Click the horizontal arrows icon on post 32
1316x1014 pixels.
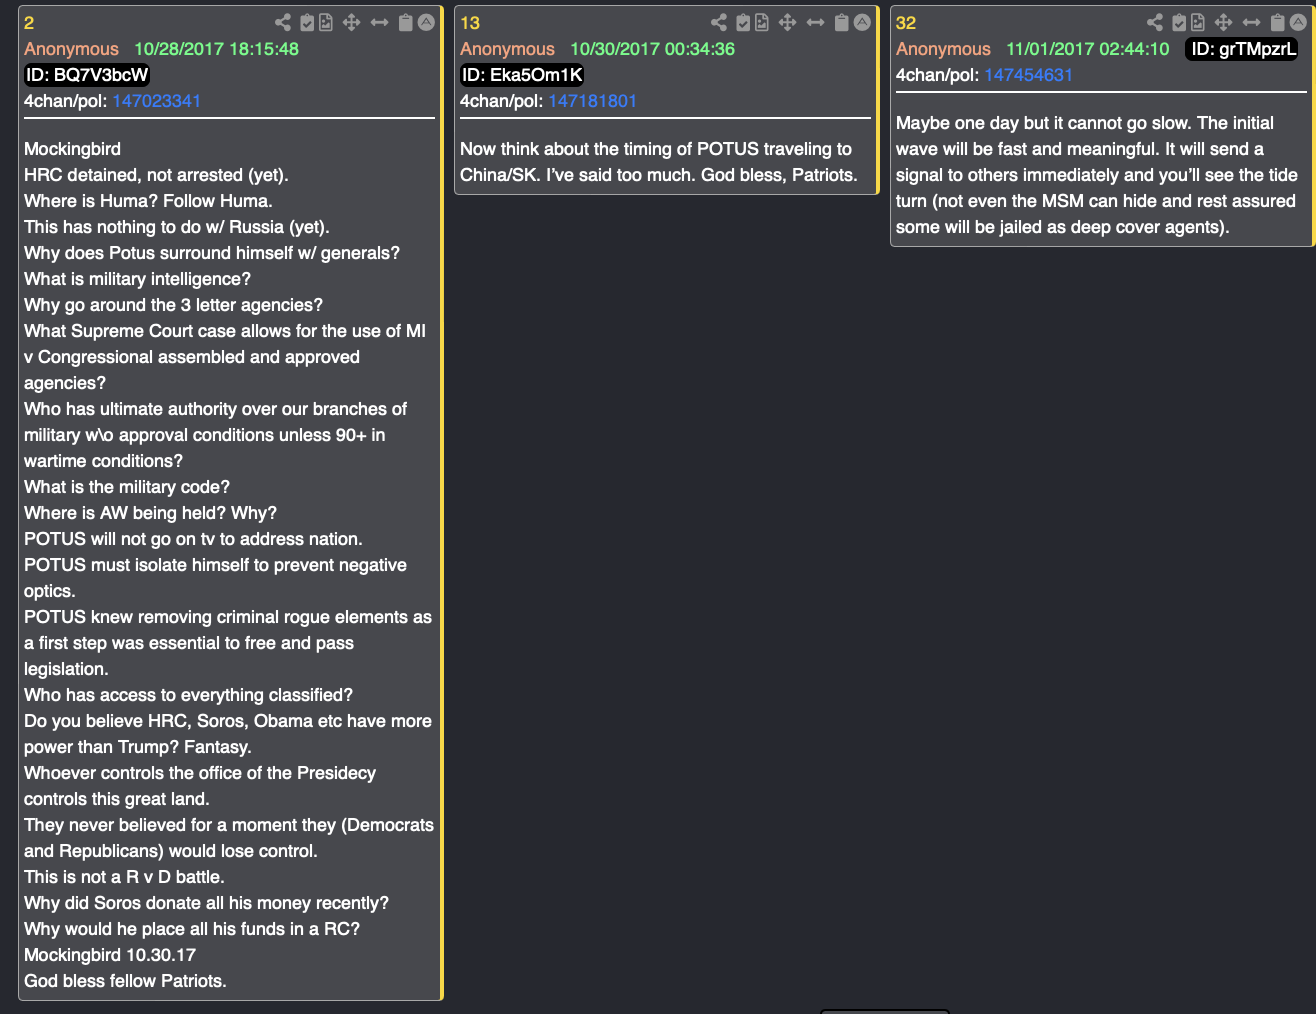pos(1251,22)
